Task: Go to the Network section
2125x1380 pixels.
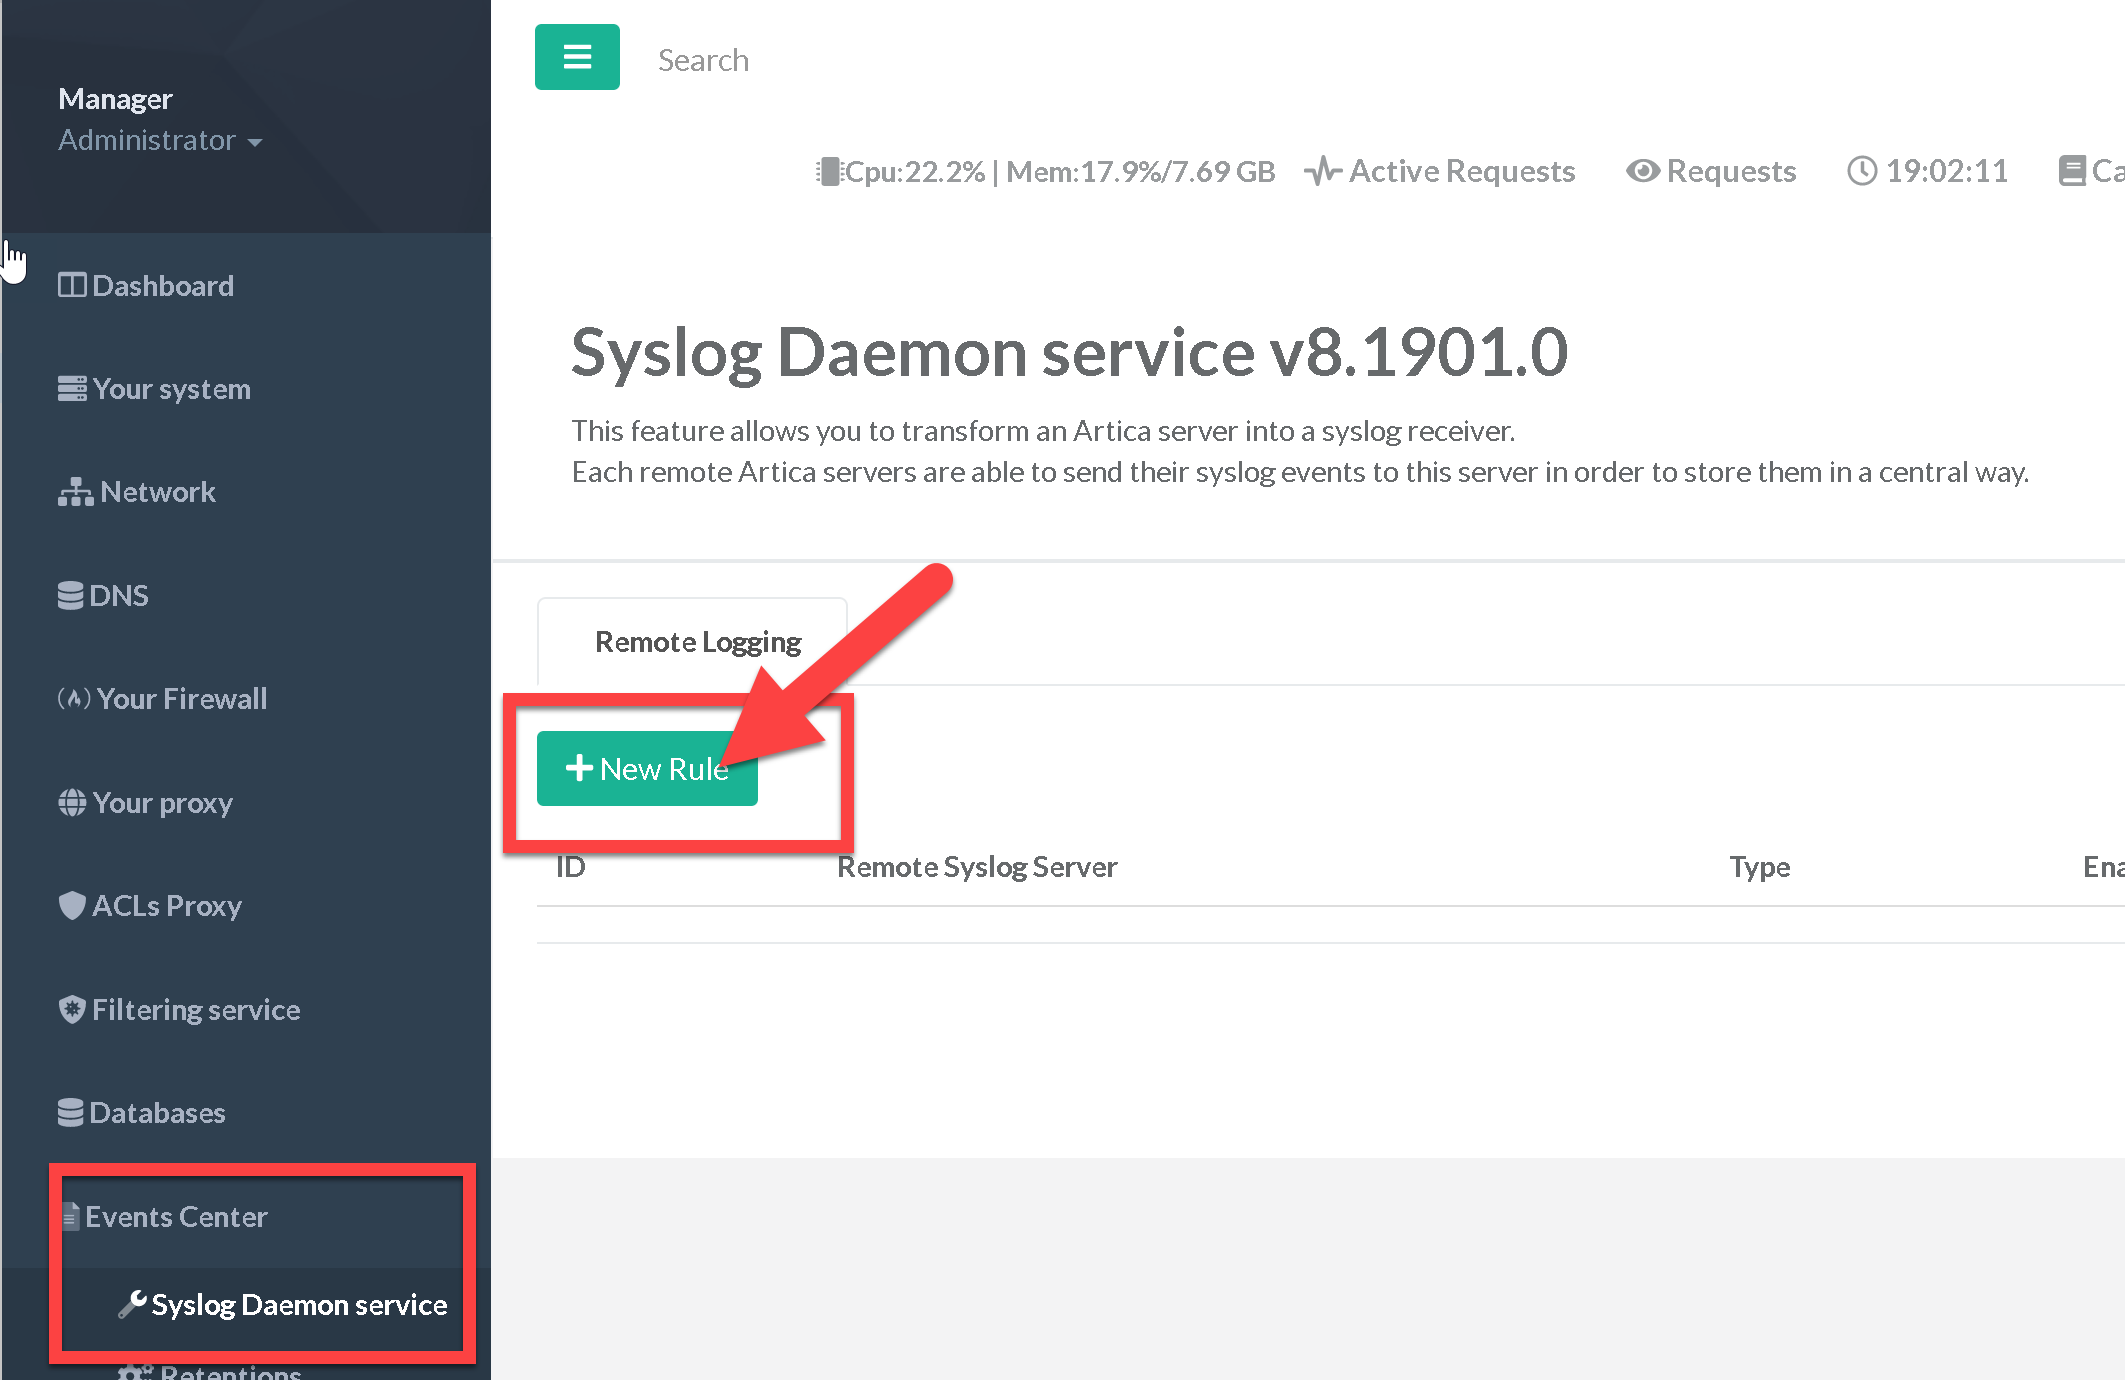Action: coord(137,492)
